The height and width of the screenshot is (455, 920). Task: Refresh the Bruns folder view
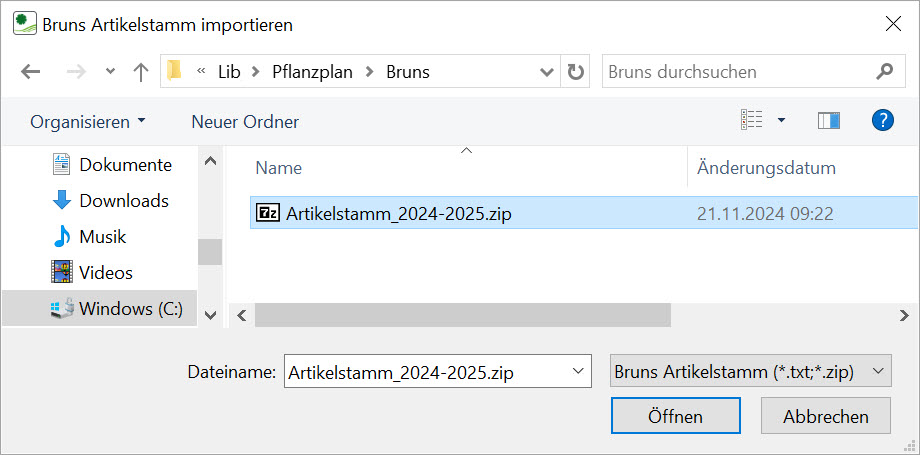point(576,72)
